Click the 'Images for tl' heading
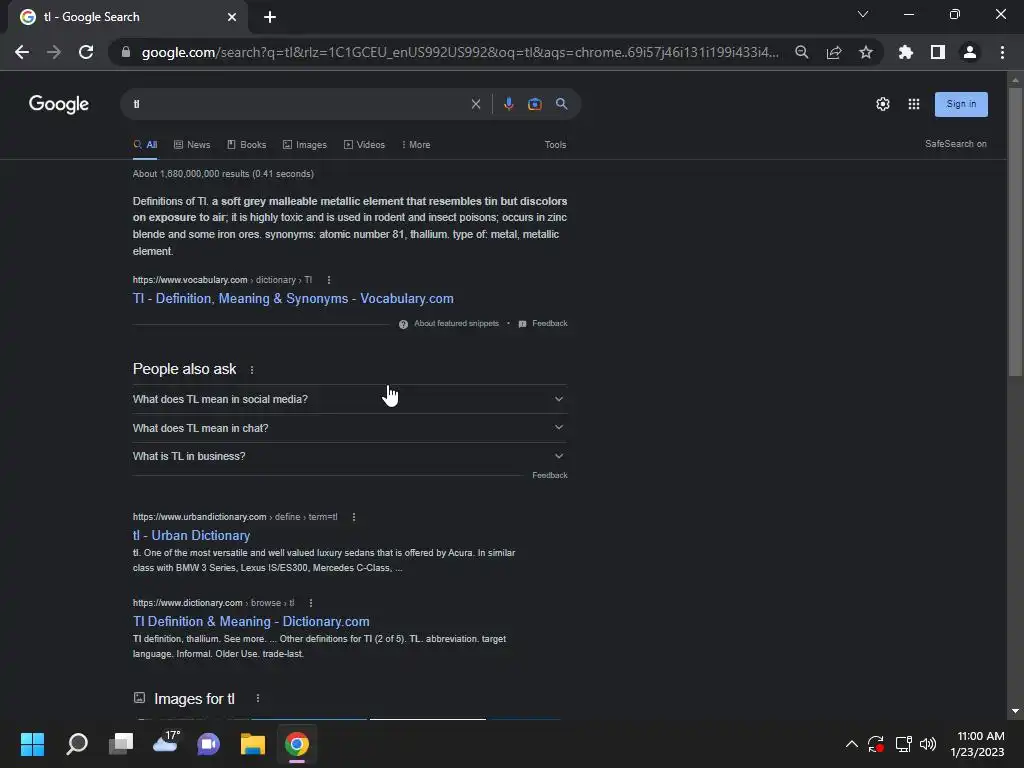 pos(194,699)
